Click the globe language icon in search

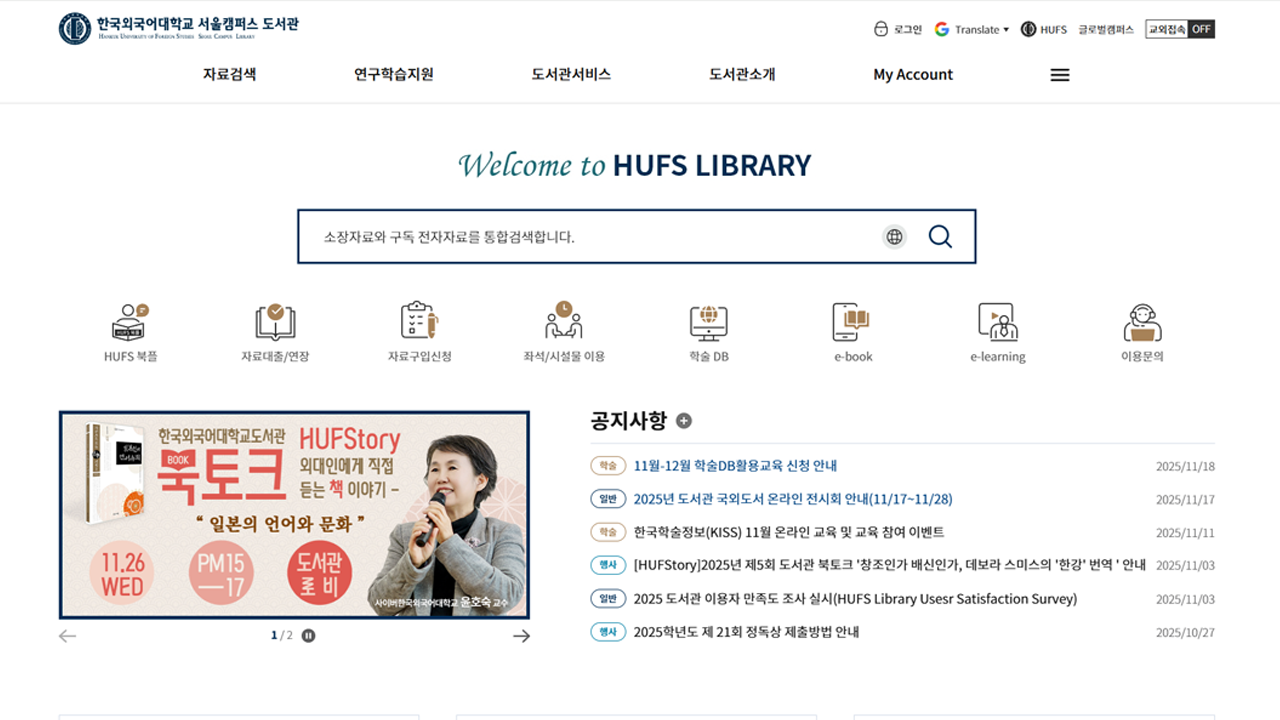894,237
